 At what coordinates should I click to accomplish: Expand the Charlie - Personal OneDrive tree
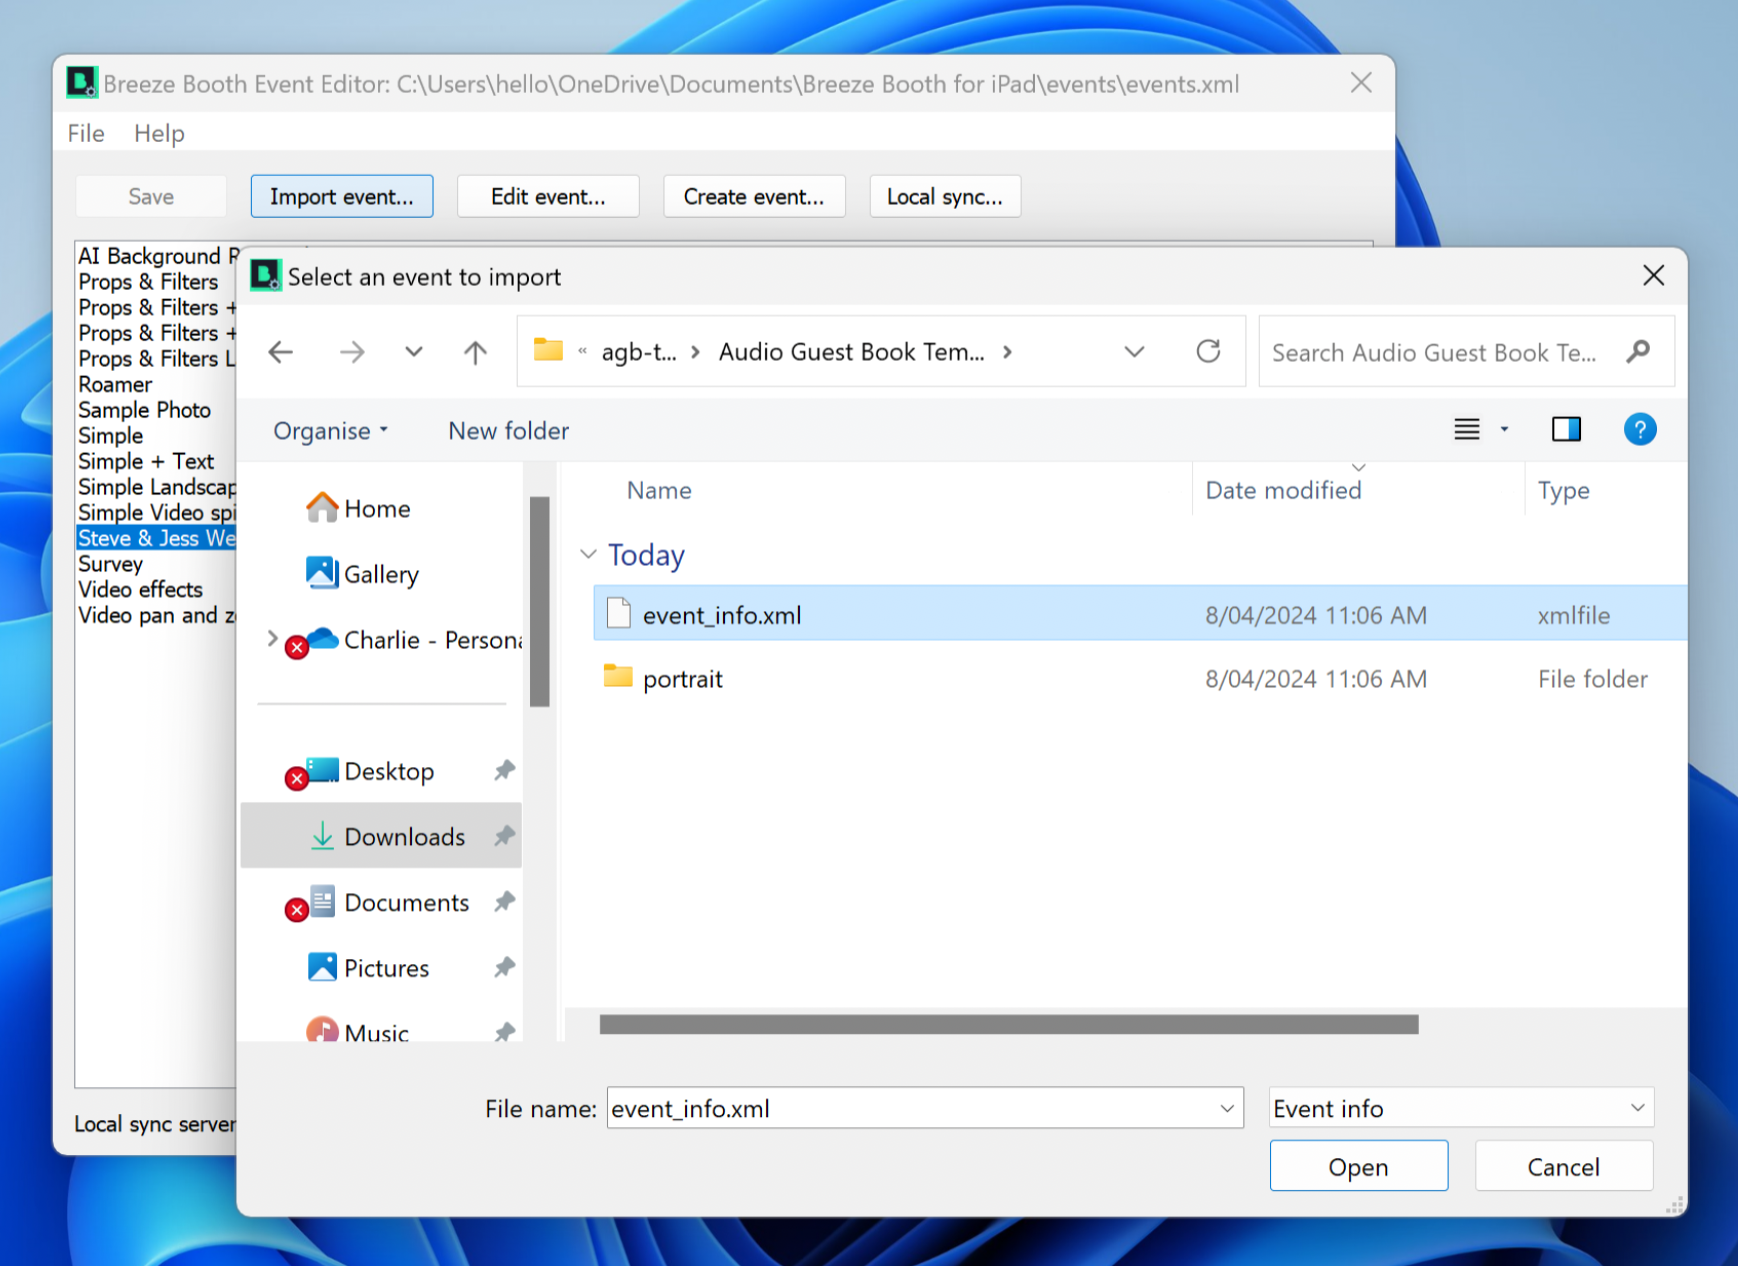[272, 639]
